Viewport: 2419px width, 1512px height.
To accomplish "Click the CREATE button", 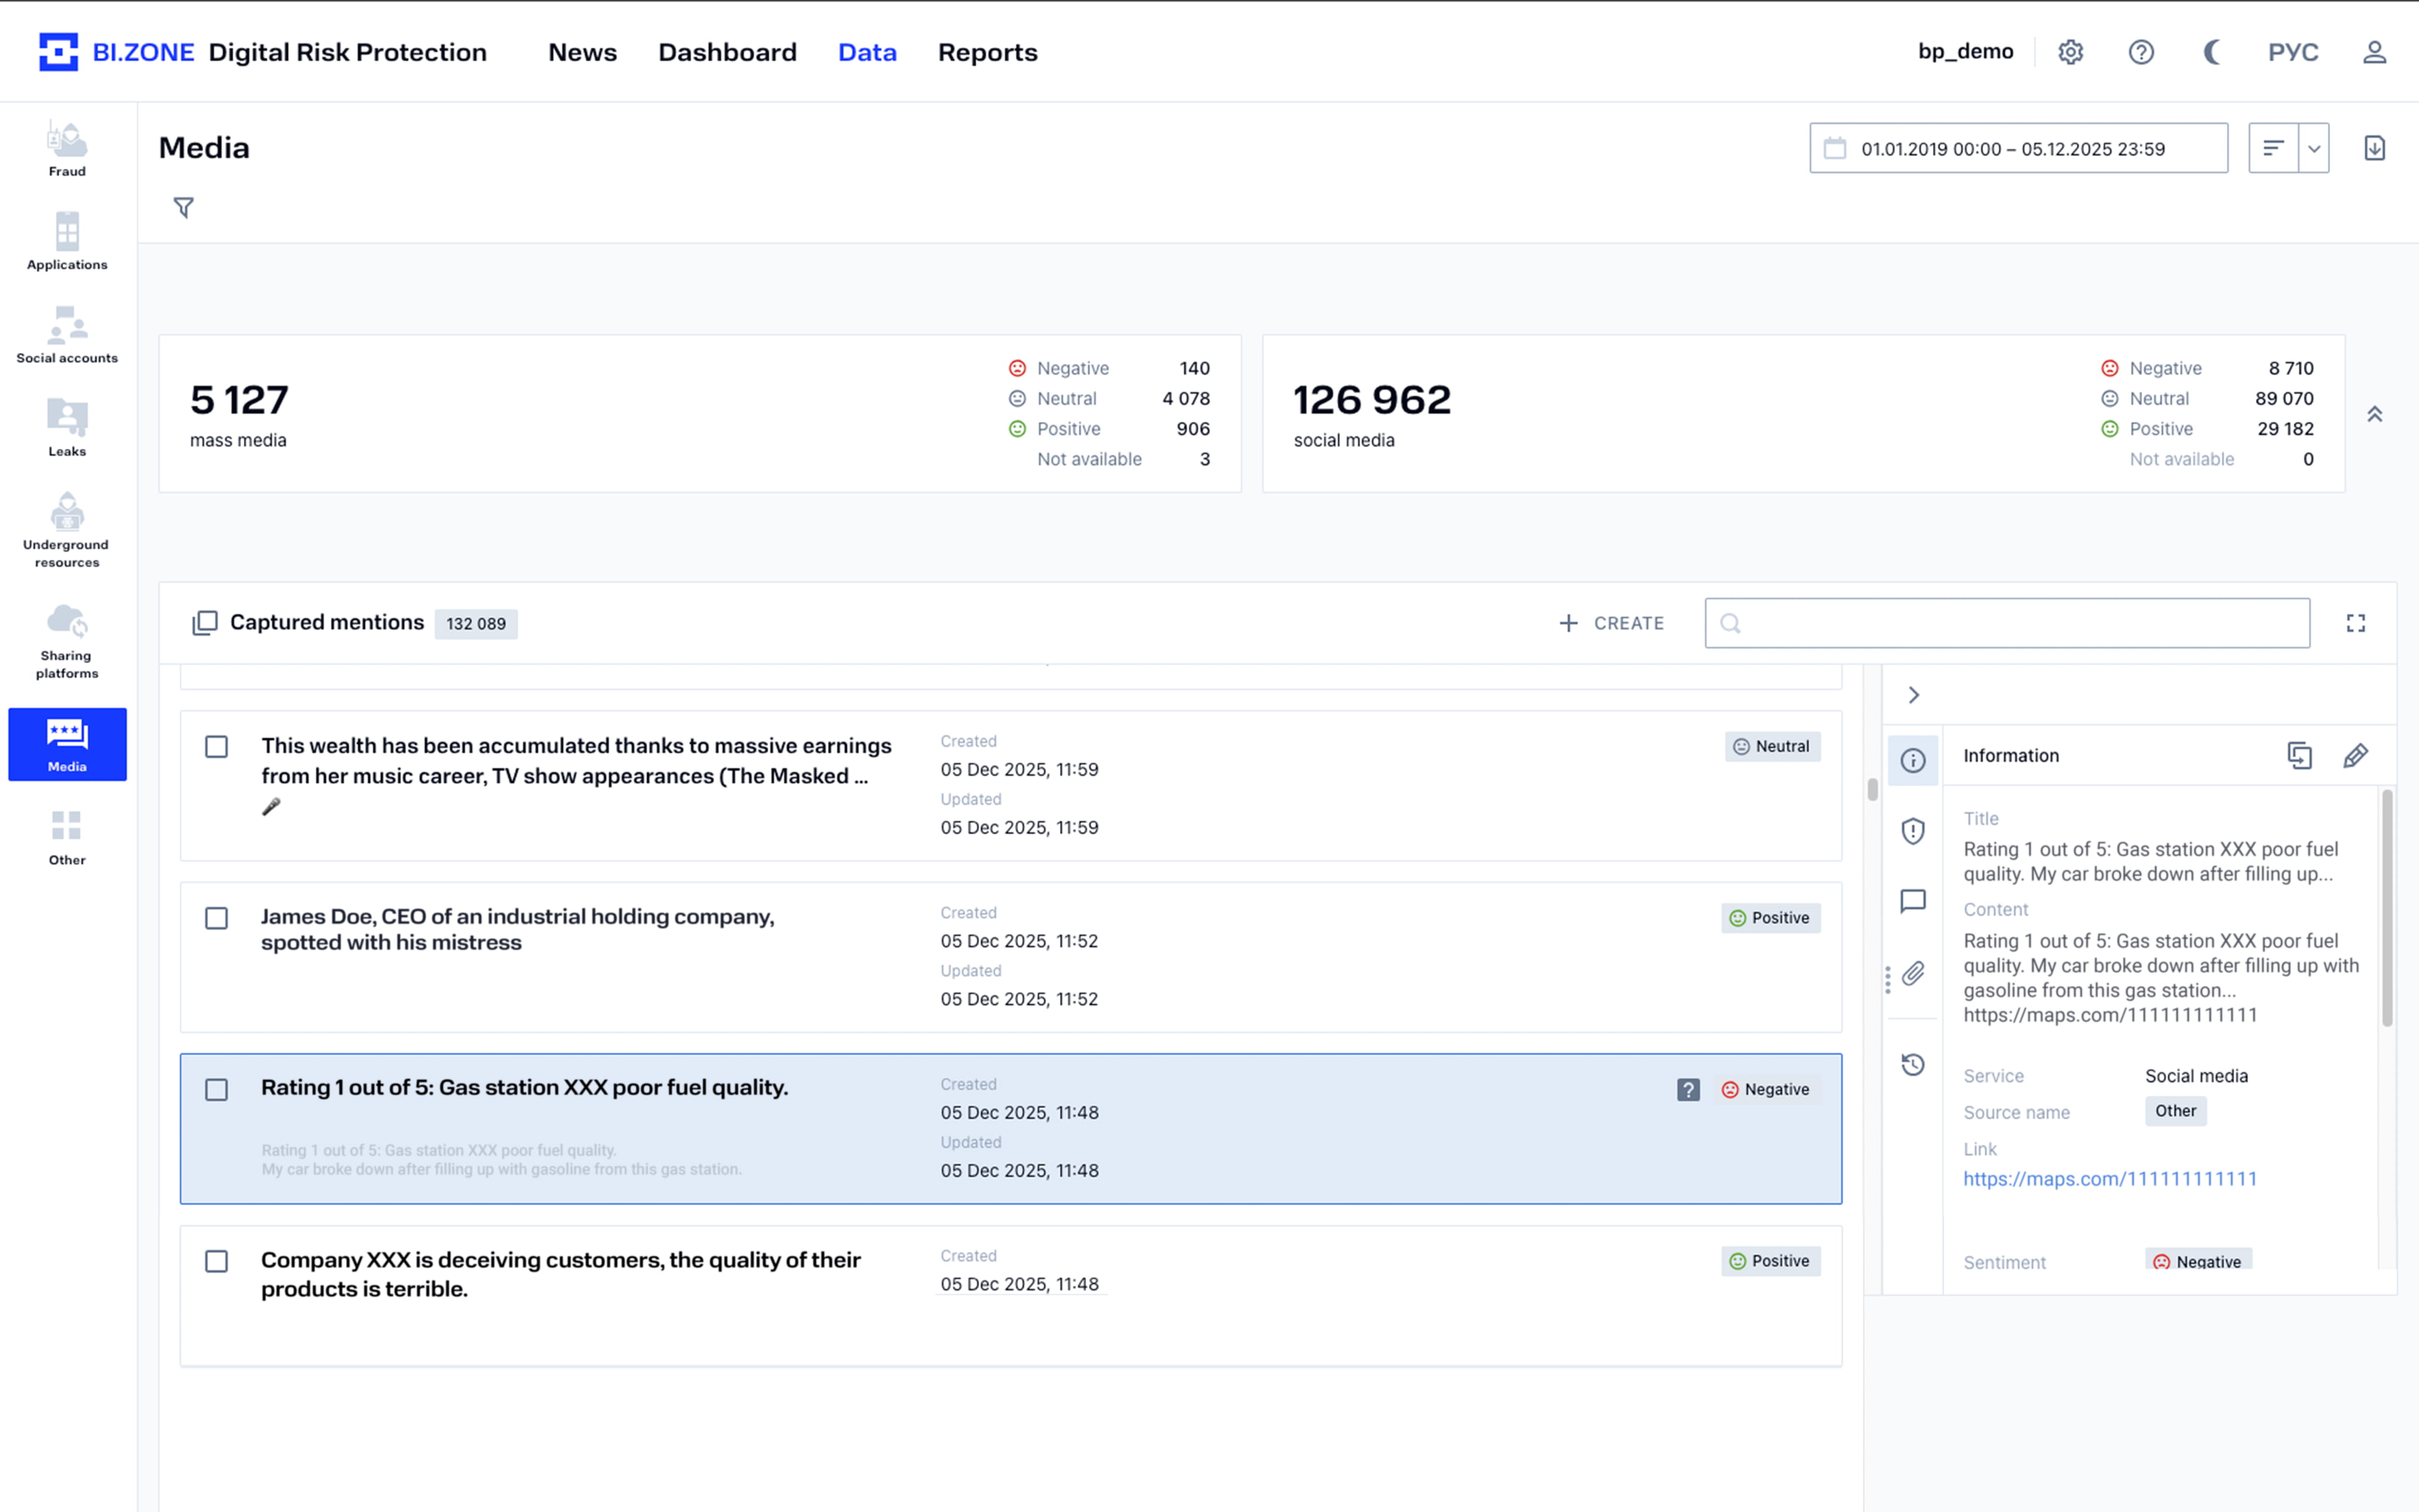I will [x=1611, y=623].
